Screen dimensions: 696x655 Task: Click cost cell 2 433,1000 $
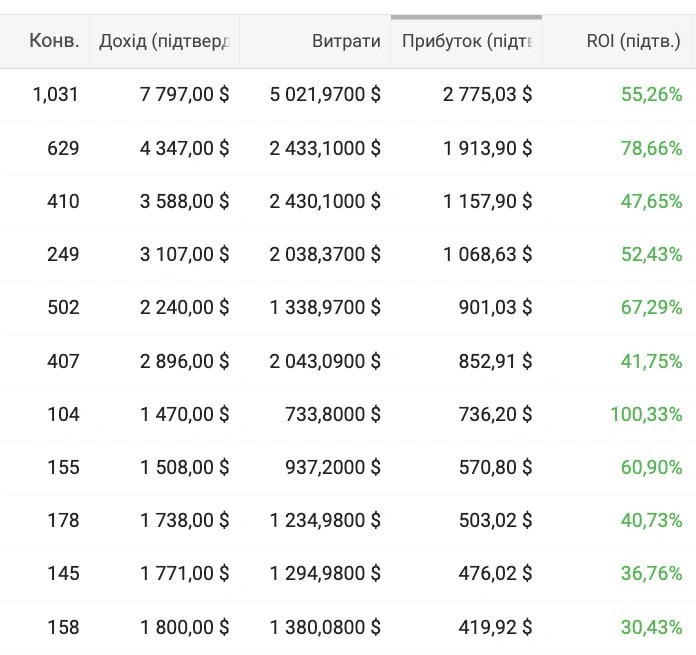click(x=325, y=148)
